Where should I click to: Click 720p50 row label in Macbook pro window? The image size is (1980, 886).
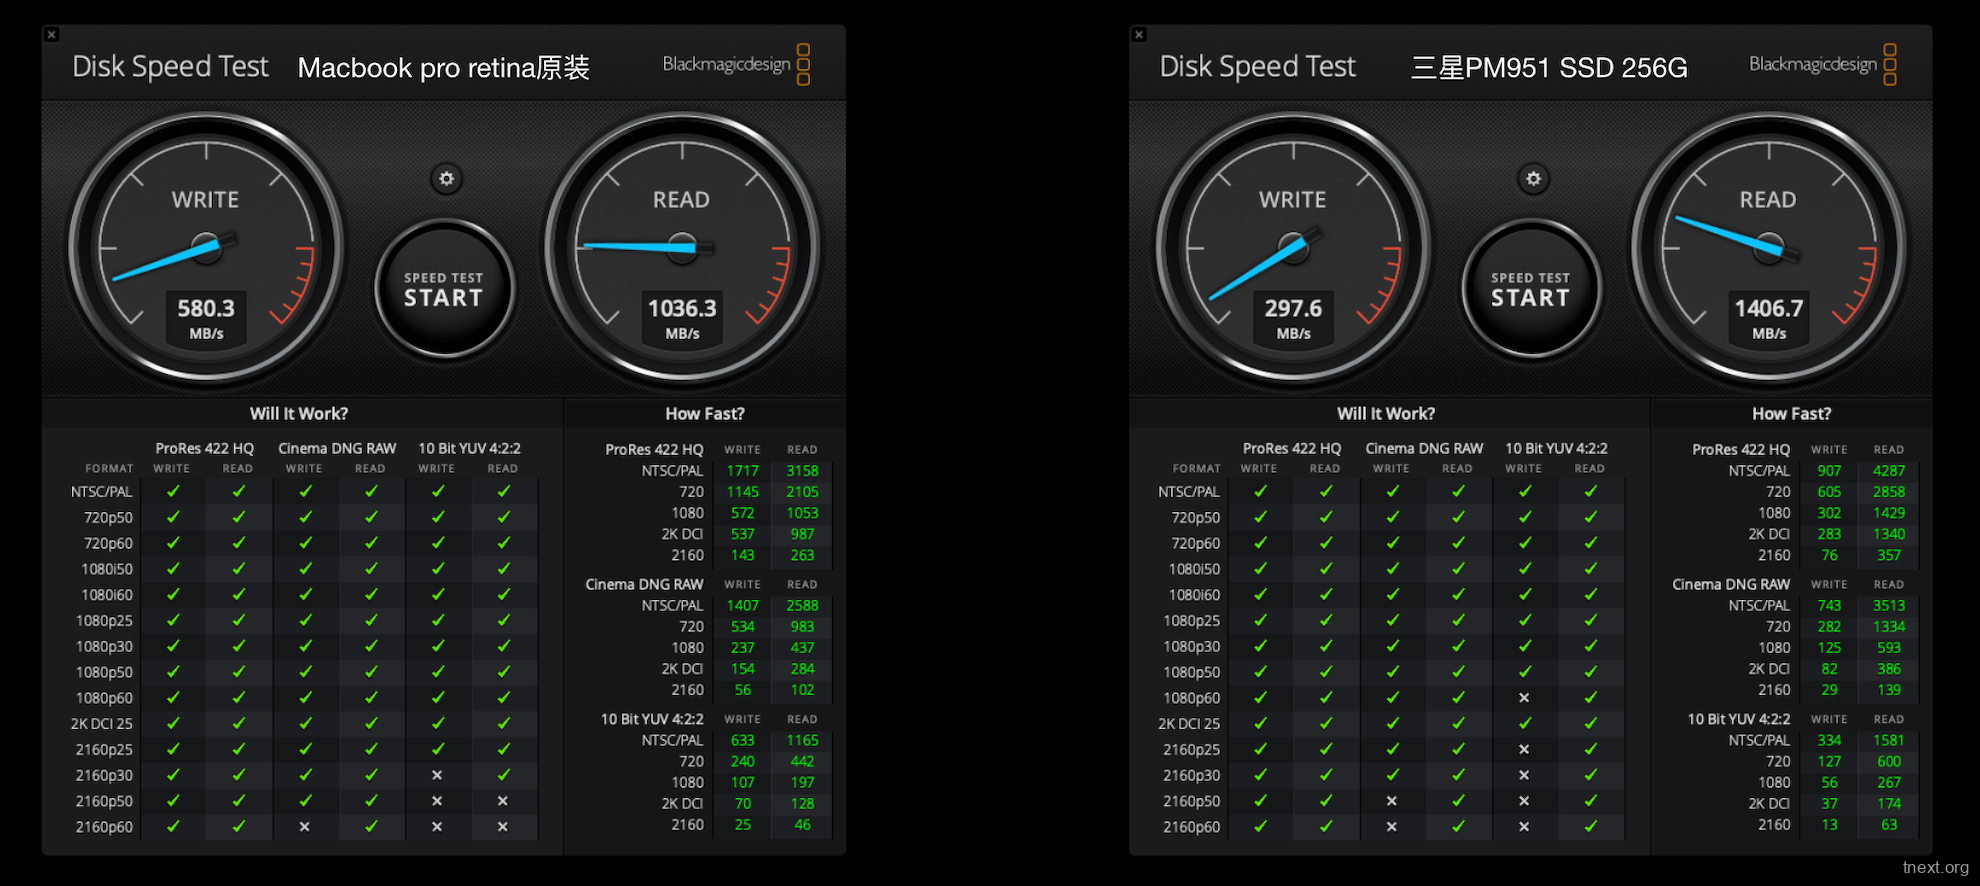[x=108, y=518]
